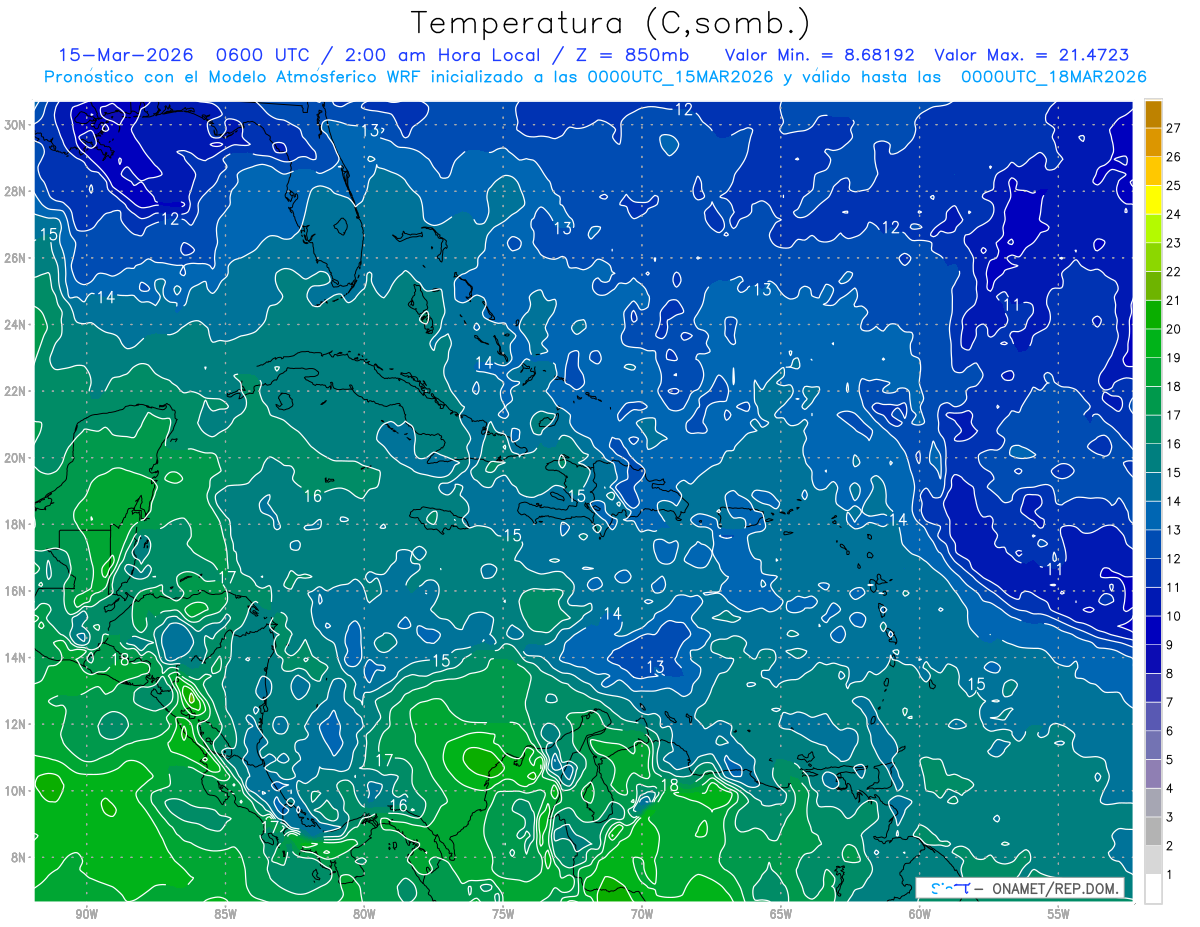Click the "Valor Min. = 8.68192" readout
This screenshot has height=927, width=1200.
coord(822,55)
